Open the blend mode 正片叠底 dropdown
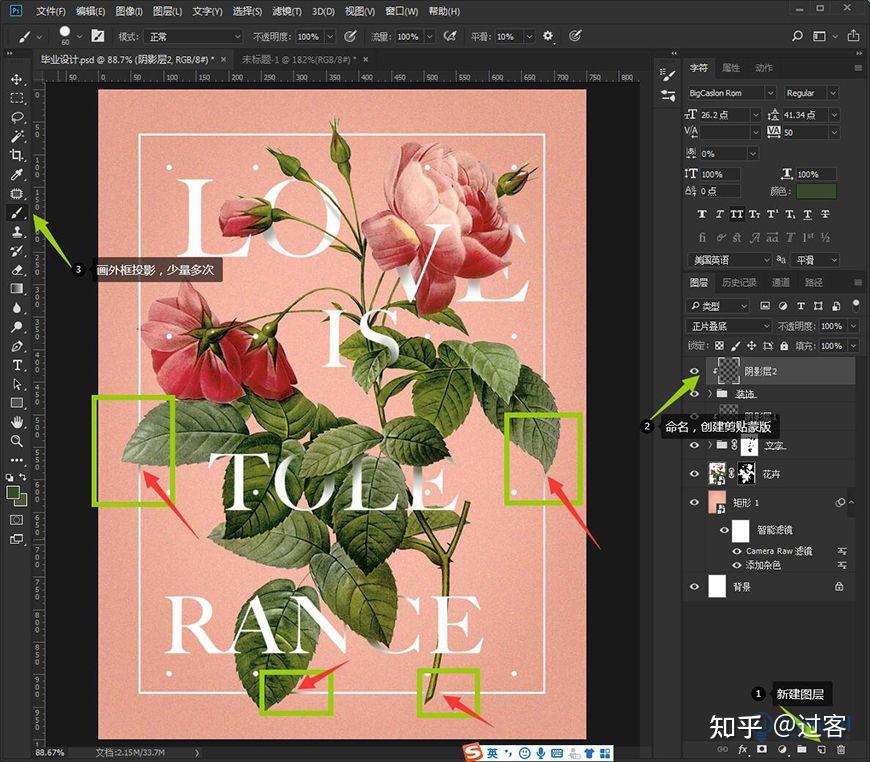This screenshot has height=762, width=870. 729,326
